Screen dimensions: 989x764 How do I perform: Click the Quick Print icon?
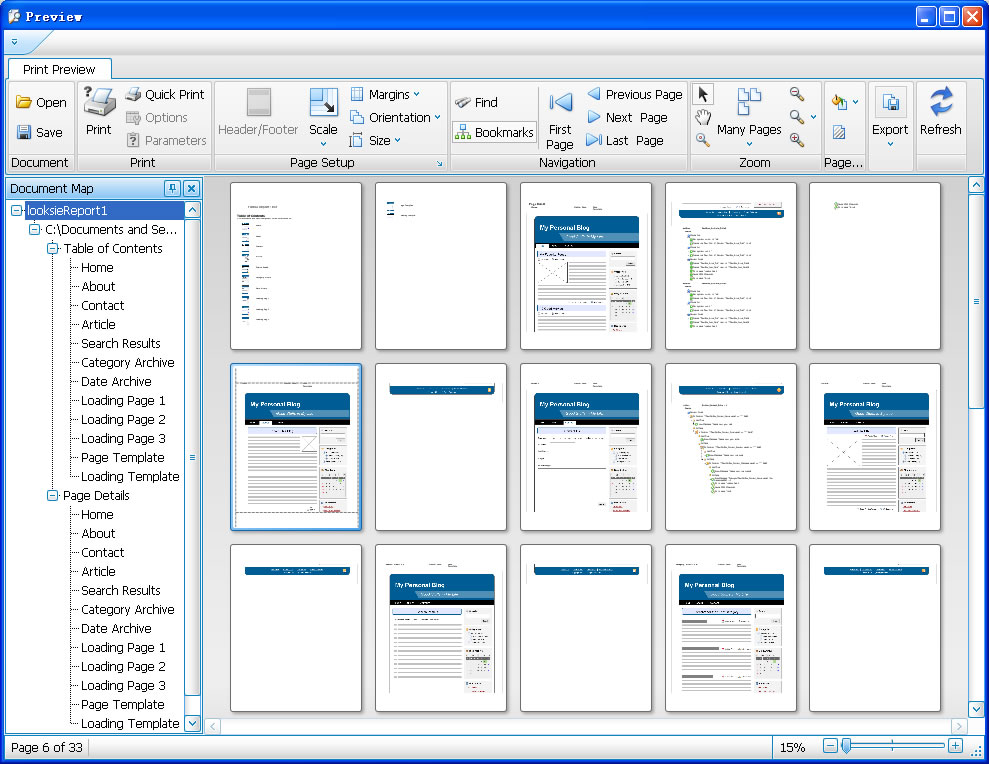133,94
